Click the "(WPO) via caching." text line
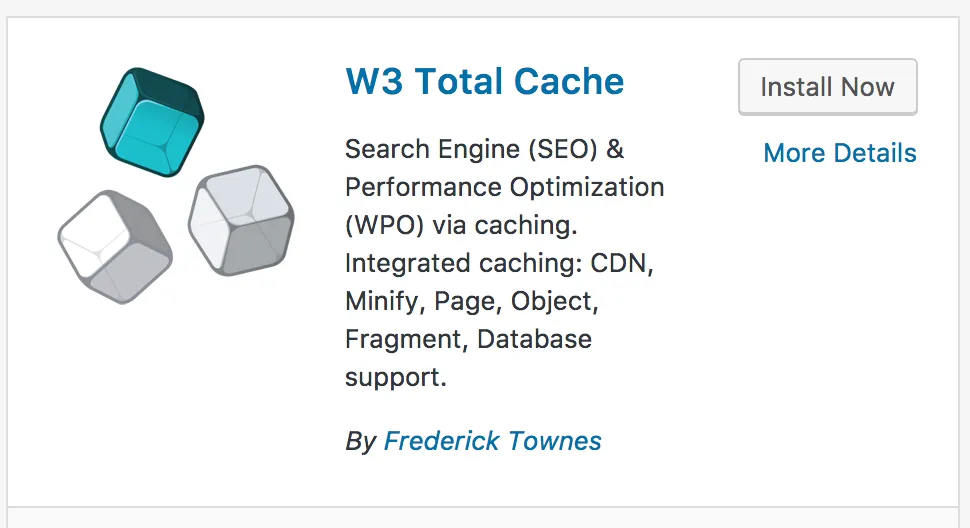970x528 pixels. (461, 226)
